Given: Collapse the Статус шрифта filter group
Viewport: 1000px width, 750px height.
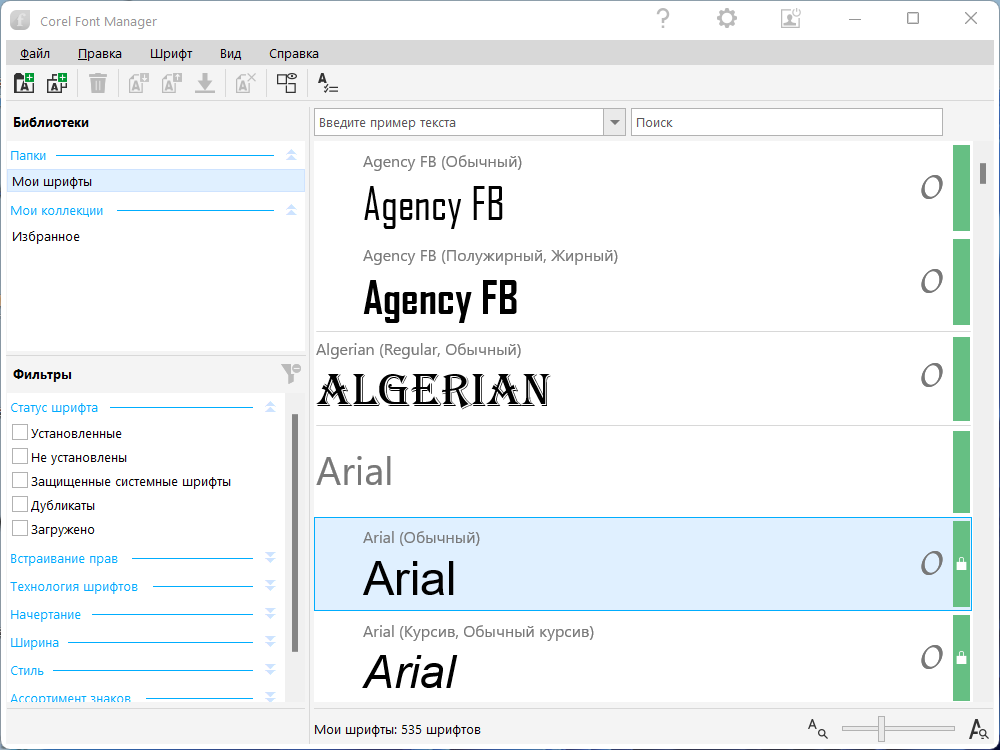Looking at the screenshot, I should pos(270,407).
